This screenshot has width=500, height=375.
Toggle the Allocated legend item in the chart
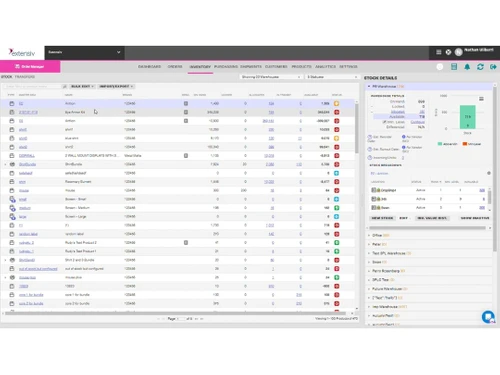click(447, 144)
